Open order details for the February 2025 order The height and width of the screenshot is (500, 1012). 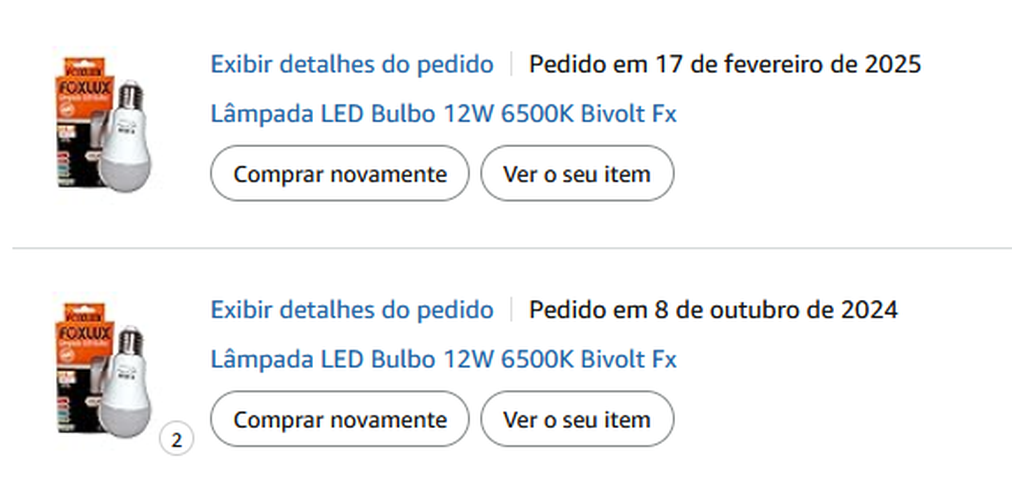[351, 65]
